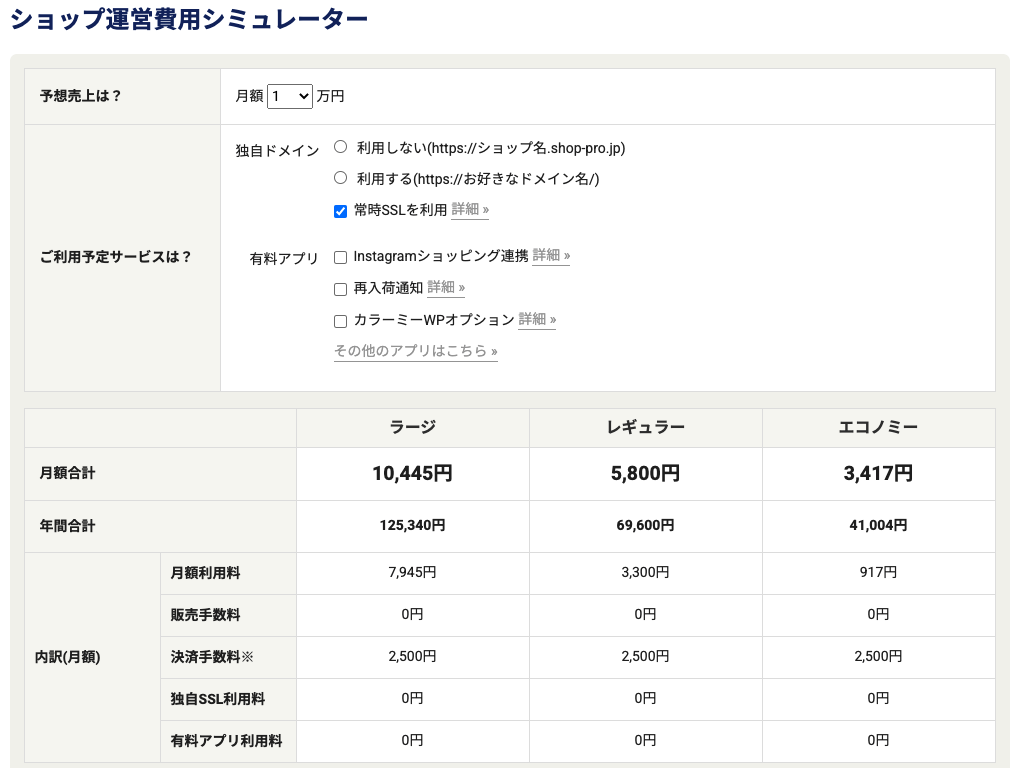Viewport: 1014px width, 768px height.
Task: Click the 5,800円 monthly total for レギュラー
Action: point(645,473)
